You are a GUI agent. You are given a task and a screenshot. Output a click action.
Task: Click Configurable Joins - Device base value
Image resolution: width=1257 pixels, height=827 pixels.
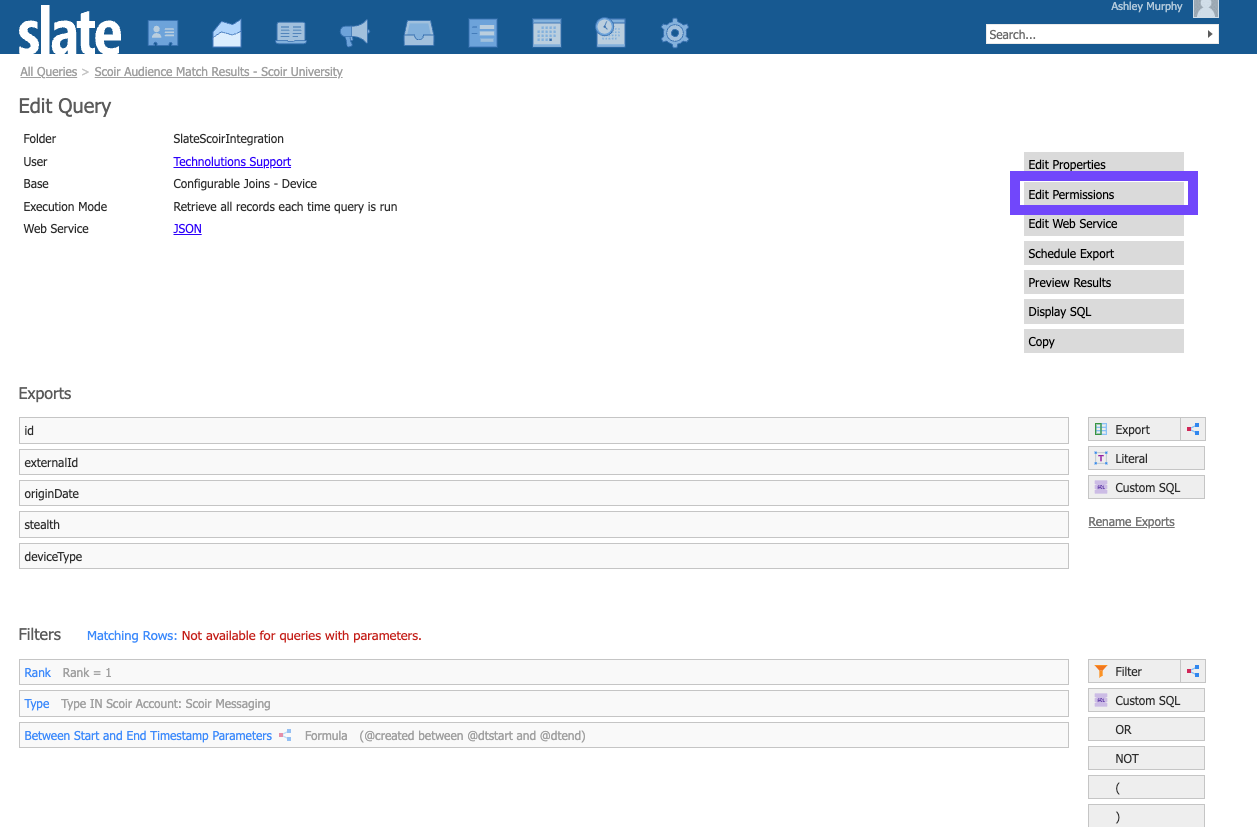245,184
